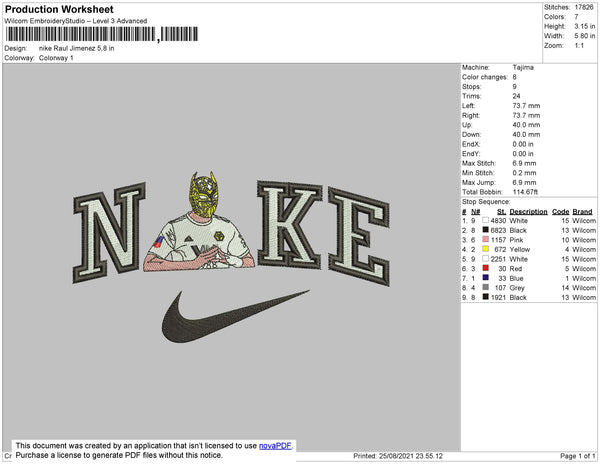Click the white swatch for 2251 stitches row
The height and width of the screenshot is (464, 600).
tap(485, 259)
